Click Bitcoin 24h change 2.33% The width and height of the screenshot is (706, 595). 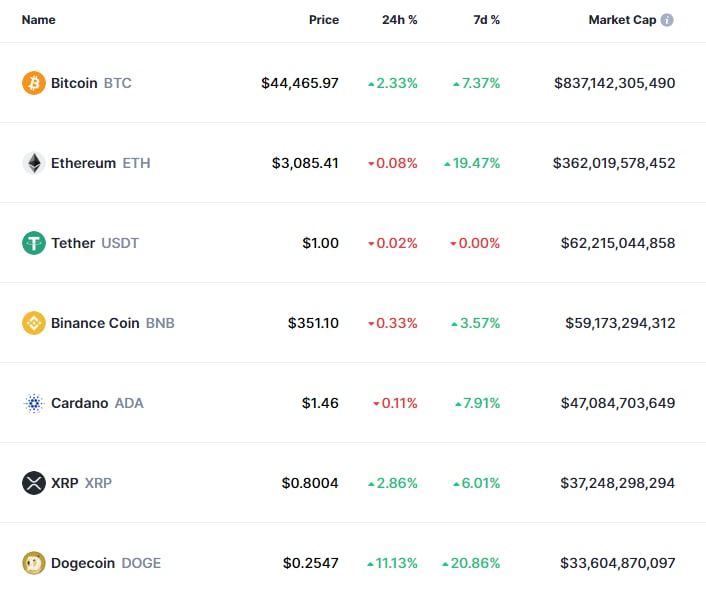(393, 83)
